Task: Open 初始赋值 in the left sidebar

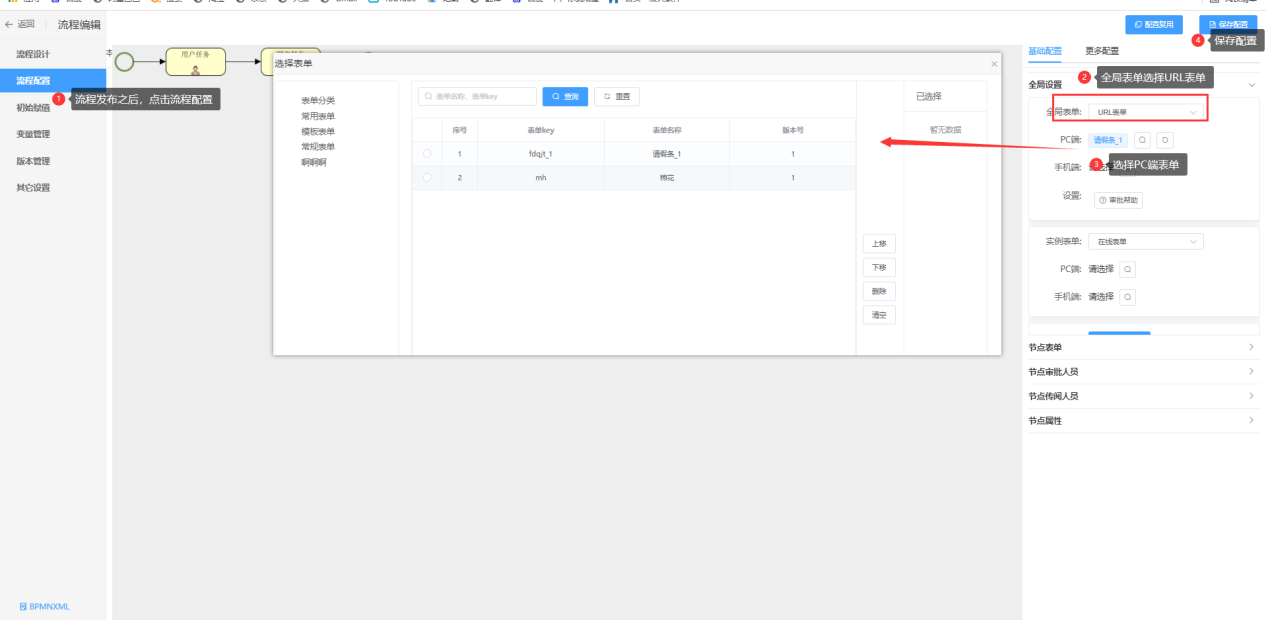Action: coord(33,107)
